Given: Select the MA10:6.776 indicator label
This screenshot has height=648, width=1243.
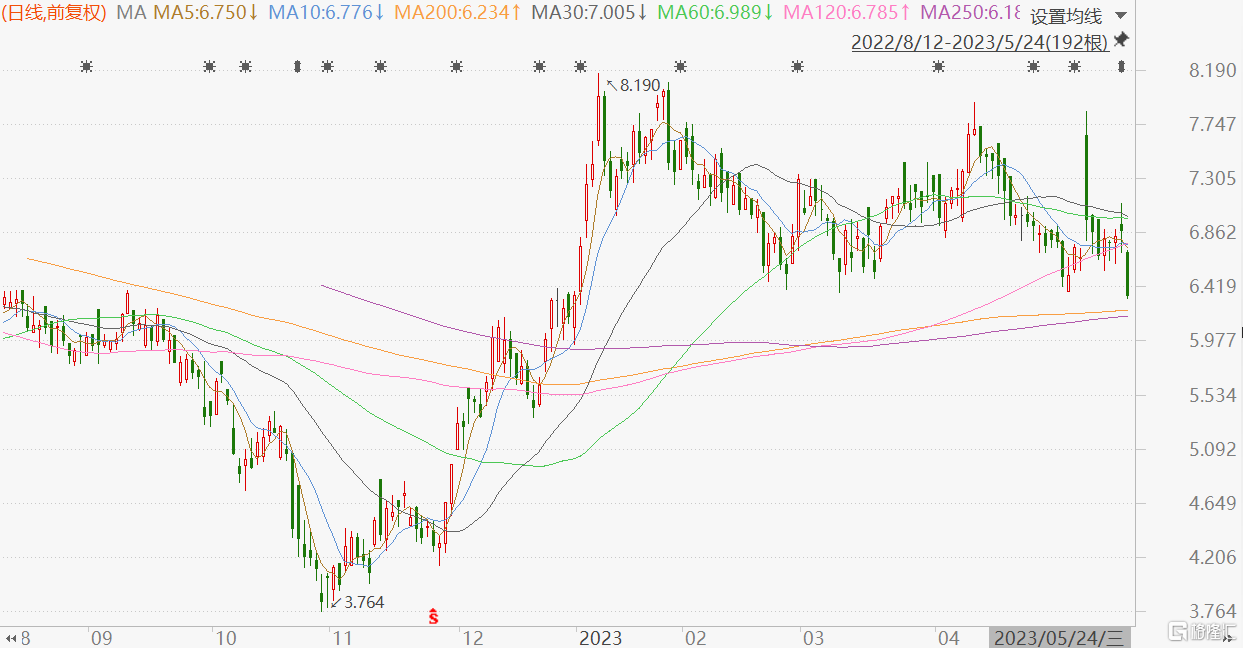Looking at the screenshot, I should [325, 13].
